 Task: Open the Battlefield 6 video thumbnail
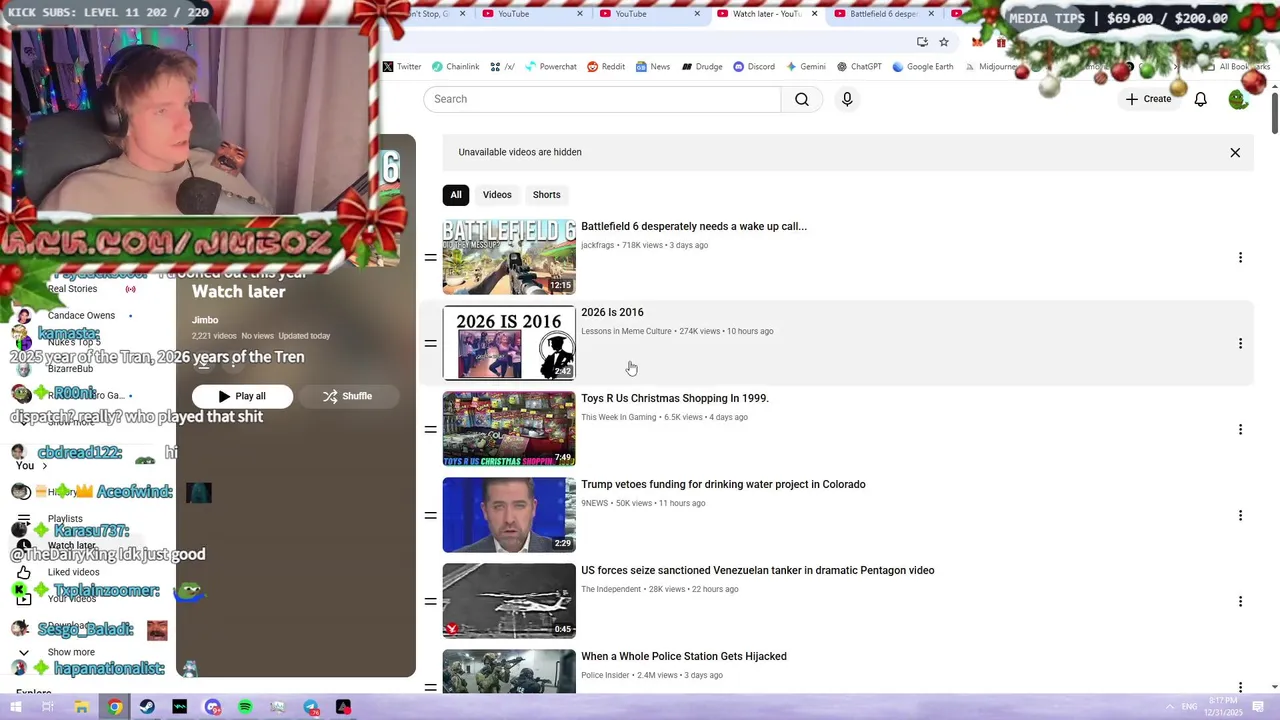click(509, 257)
